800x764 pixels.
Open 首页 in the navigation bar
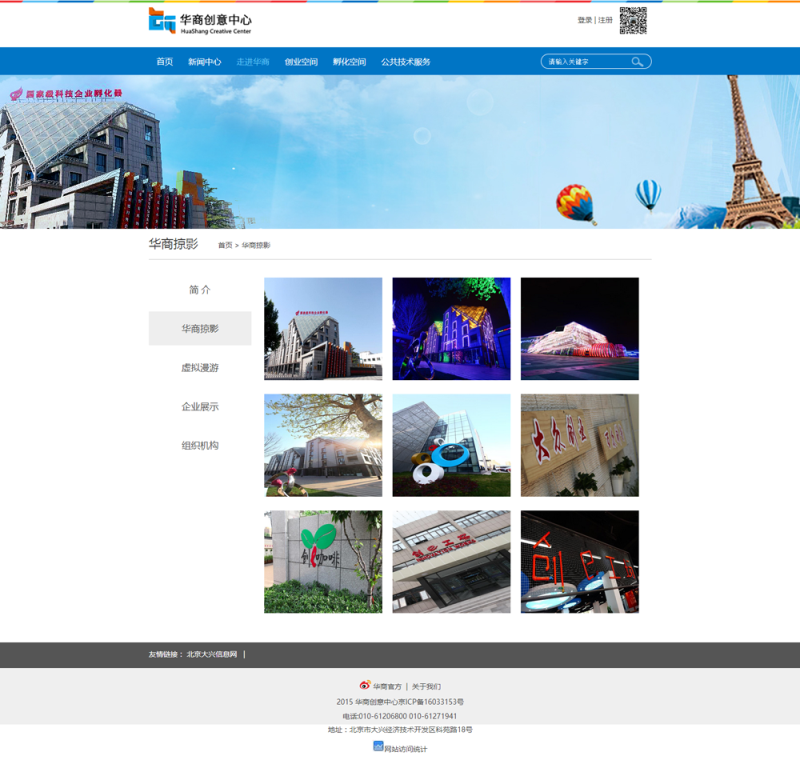(x=164, y=62)
